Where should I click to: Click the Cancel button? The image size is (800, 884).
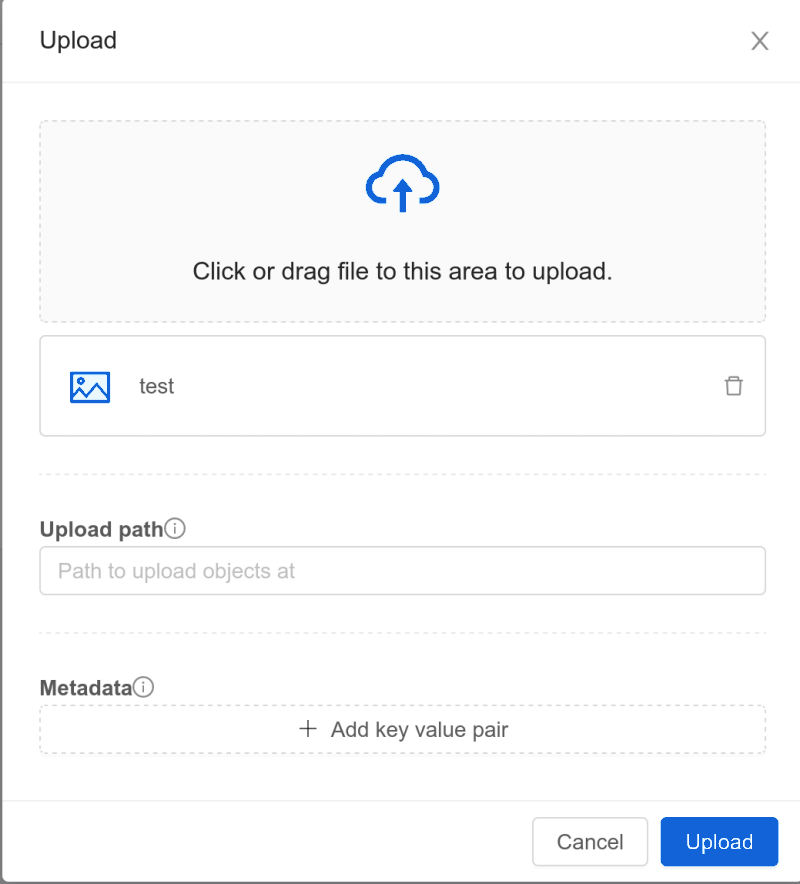coord(590,842)
